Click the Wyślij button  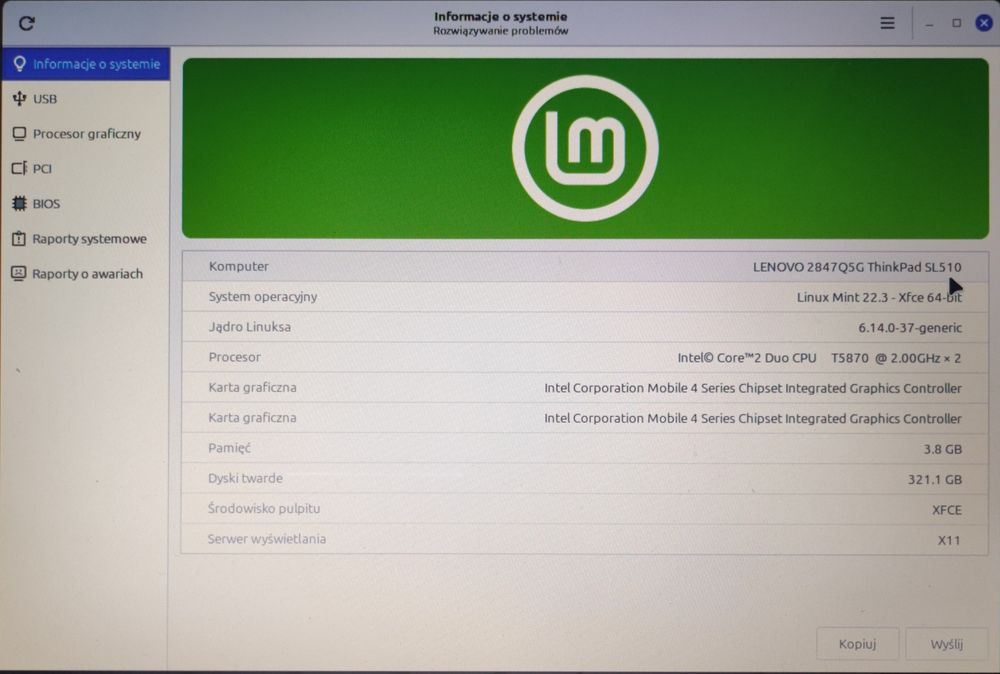click(946, 644)
